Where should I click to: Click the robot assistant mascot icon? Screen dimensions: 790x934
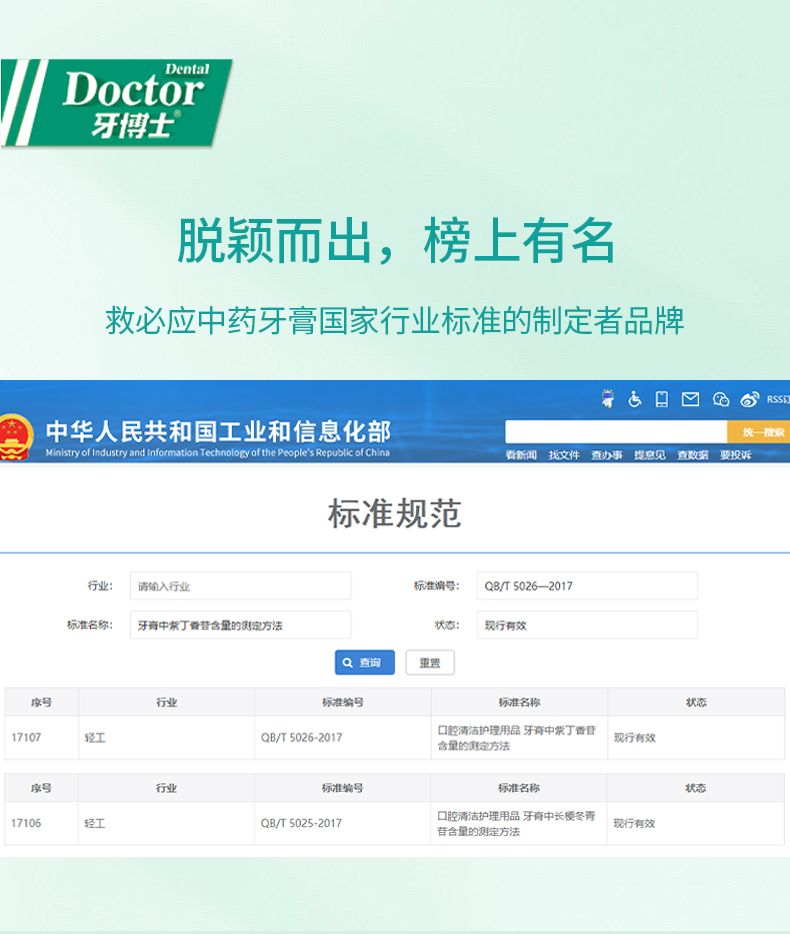[x=607, y=399]
